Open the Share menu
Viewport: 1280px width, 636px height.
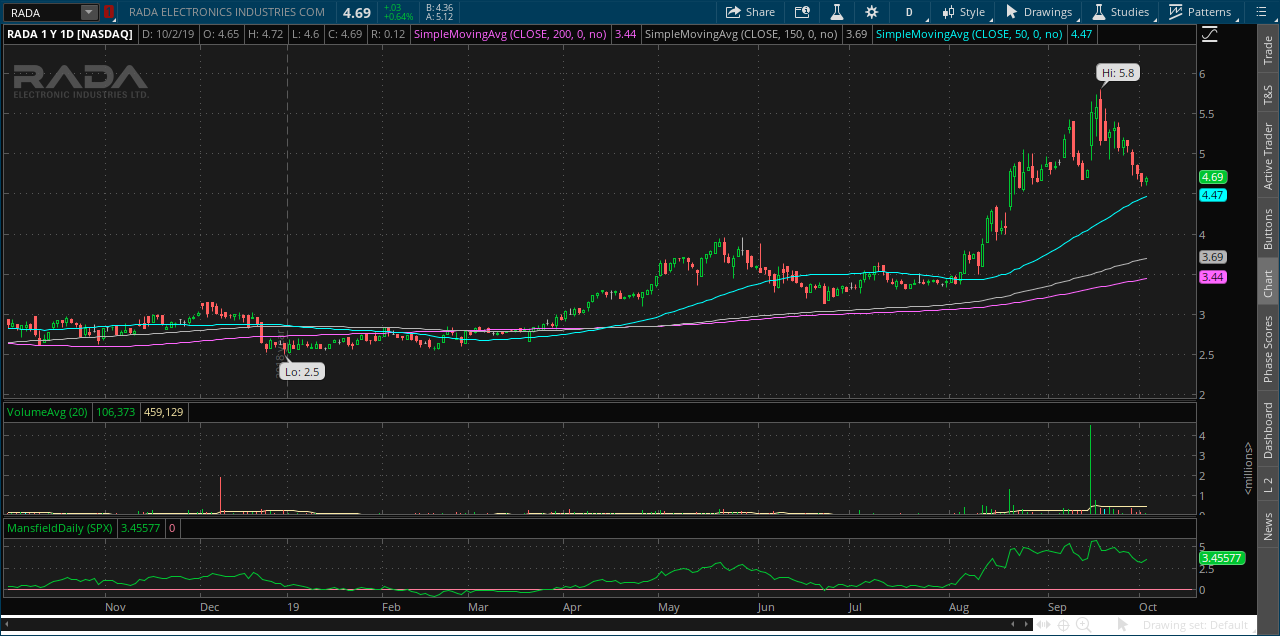tap(750, 12)
